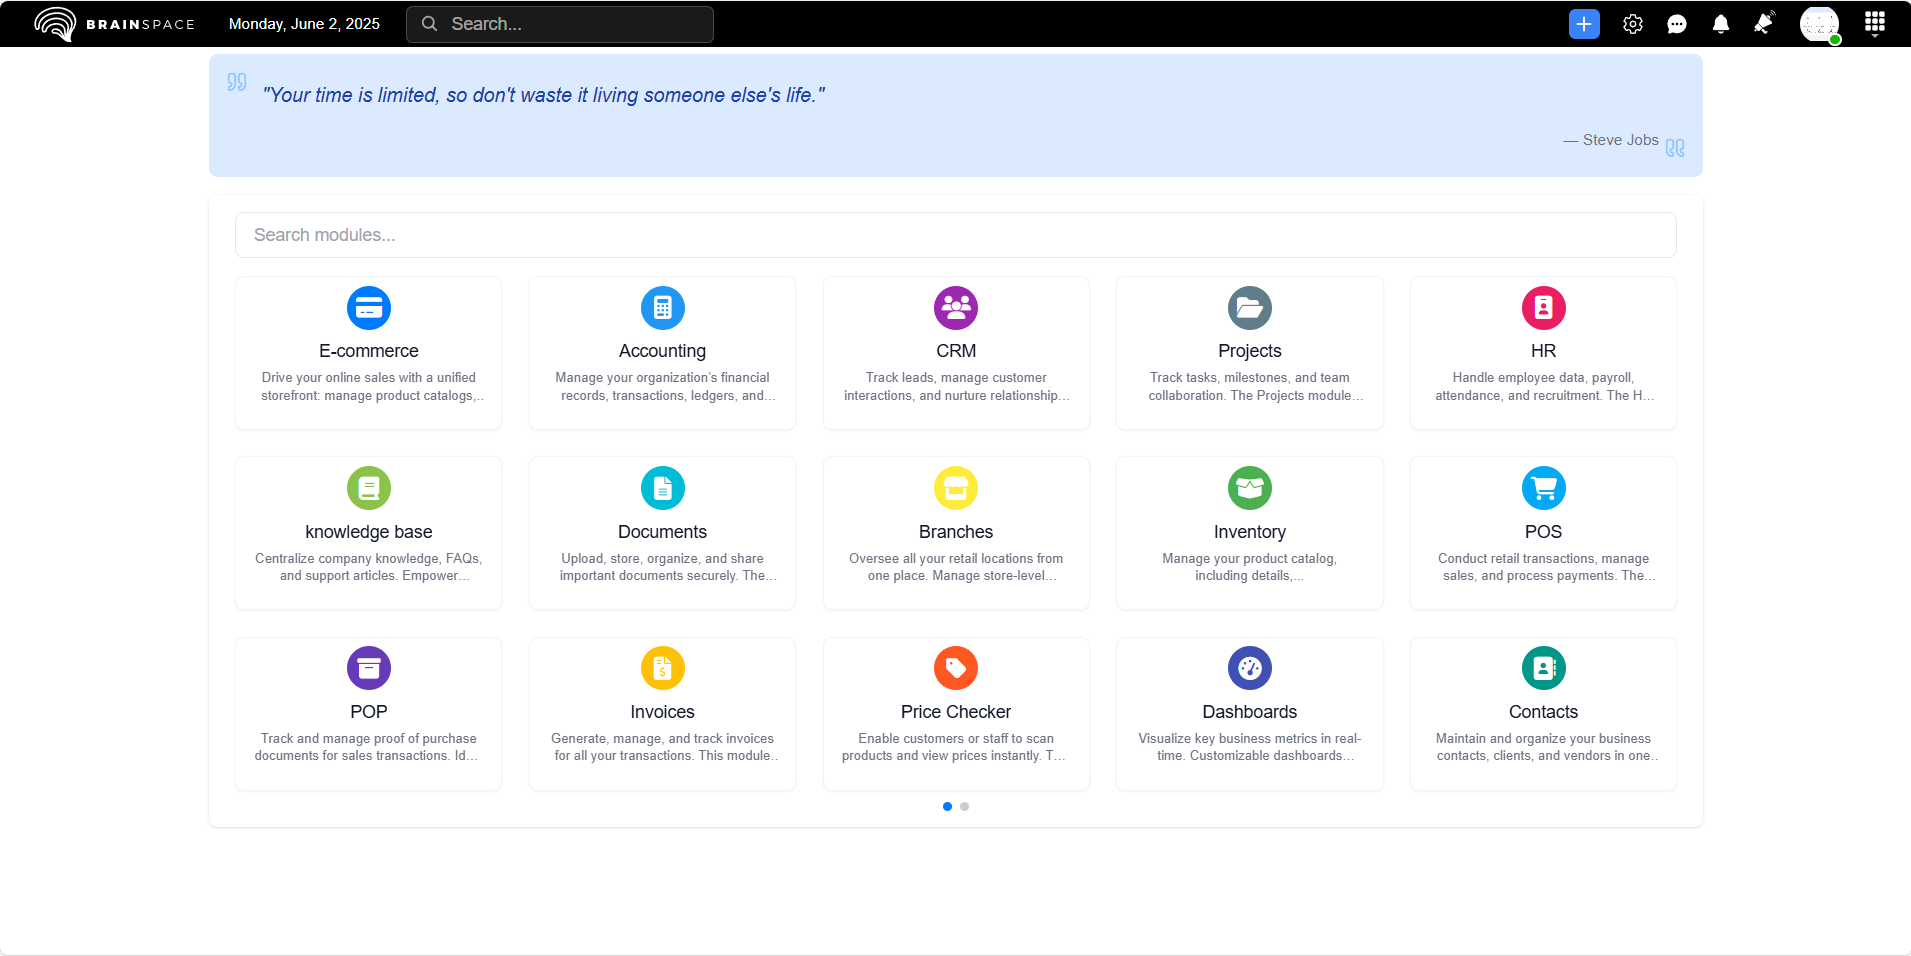Open the Projects folder icon
This screenshot has width=1911, height=956.
1250,308
